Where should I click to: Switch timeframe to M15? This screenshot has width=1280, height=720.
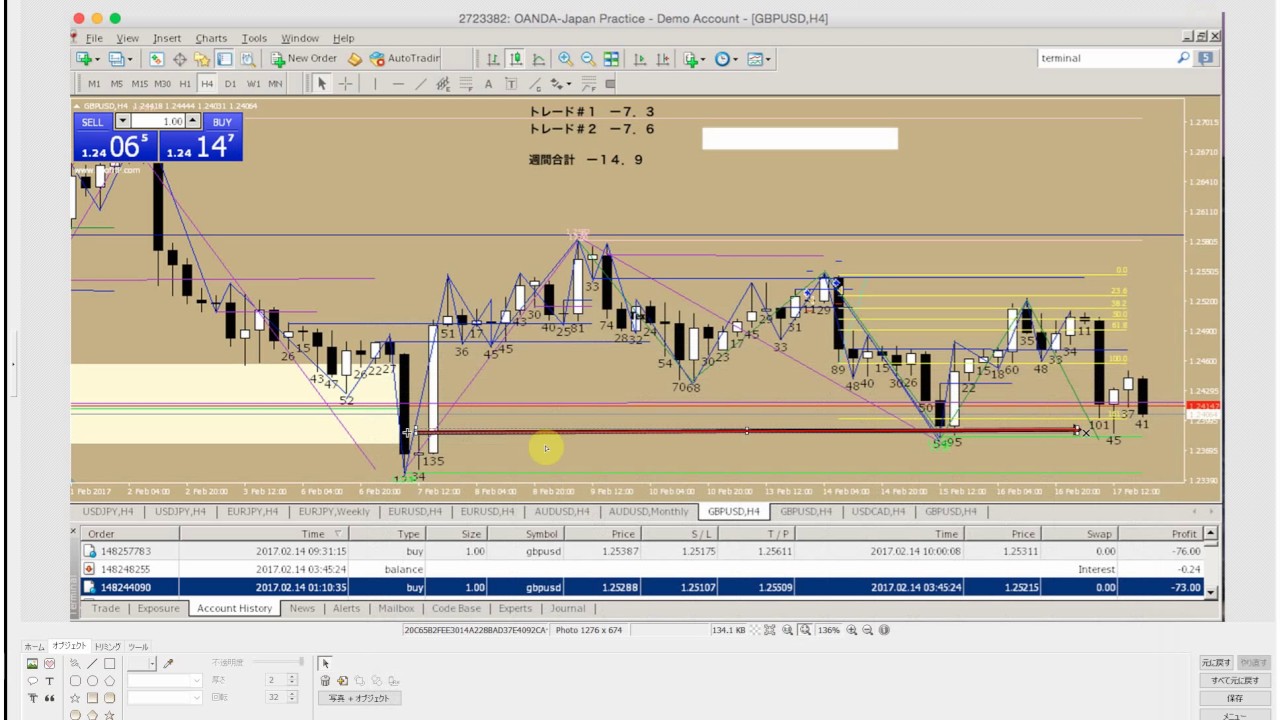139,84
